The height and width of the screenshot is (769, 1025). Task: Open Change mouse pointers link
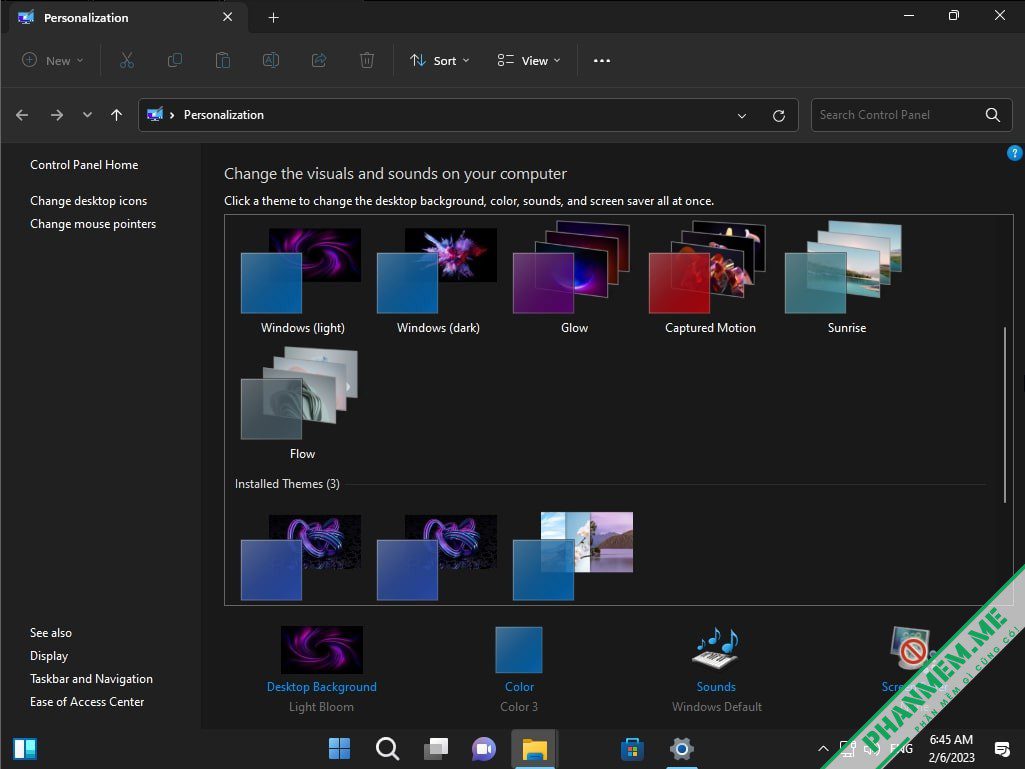pyautogui.click(x=93, y=224)
